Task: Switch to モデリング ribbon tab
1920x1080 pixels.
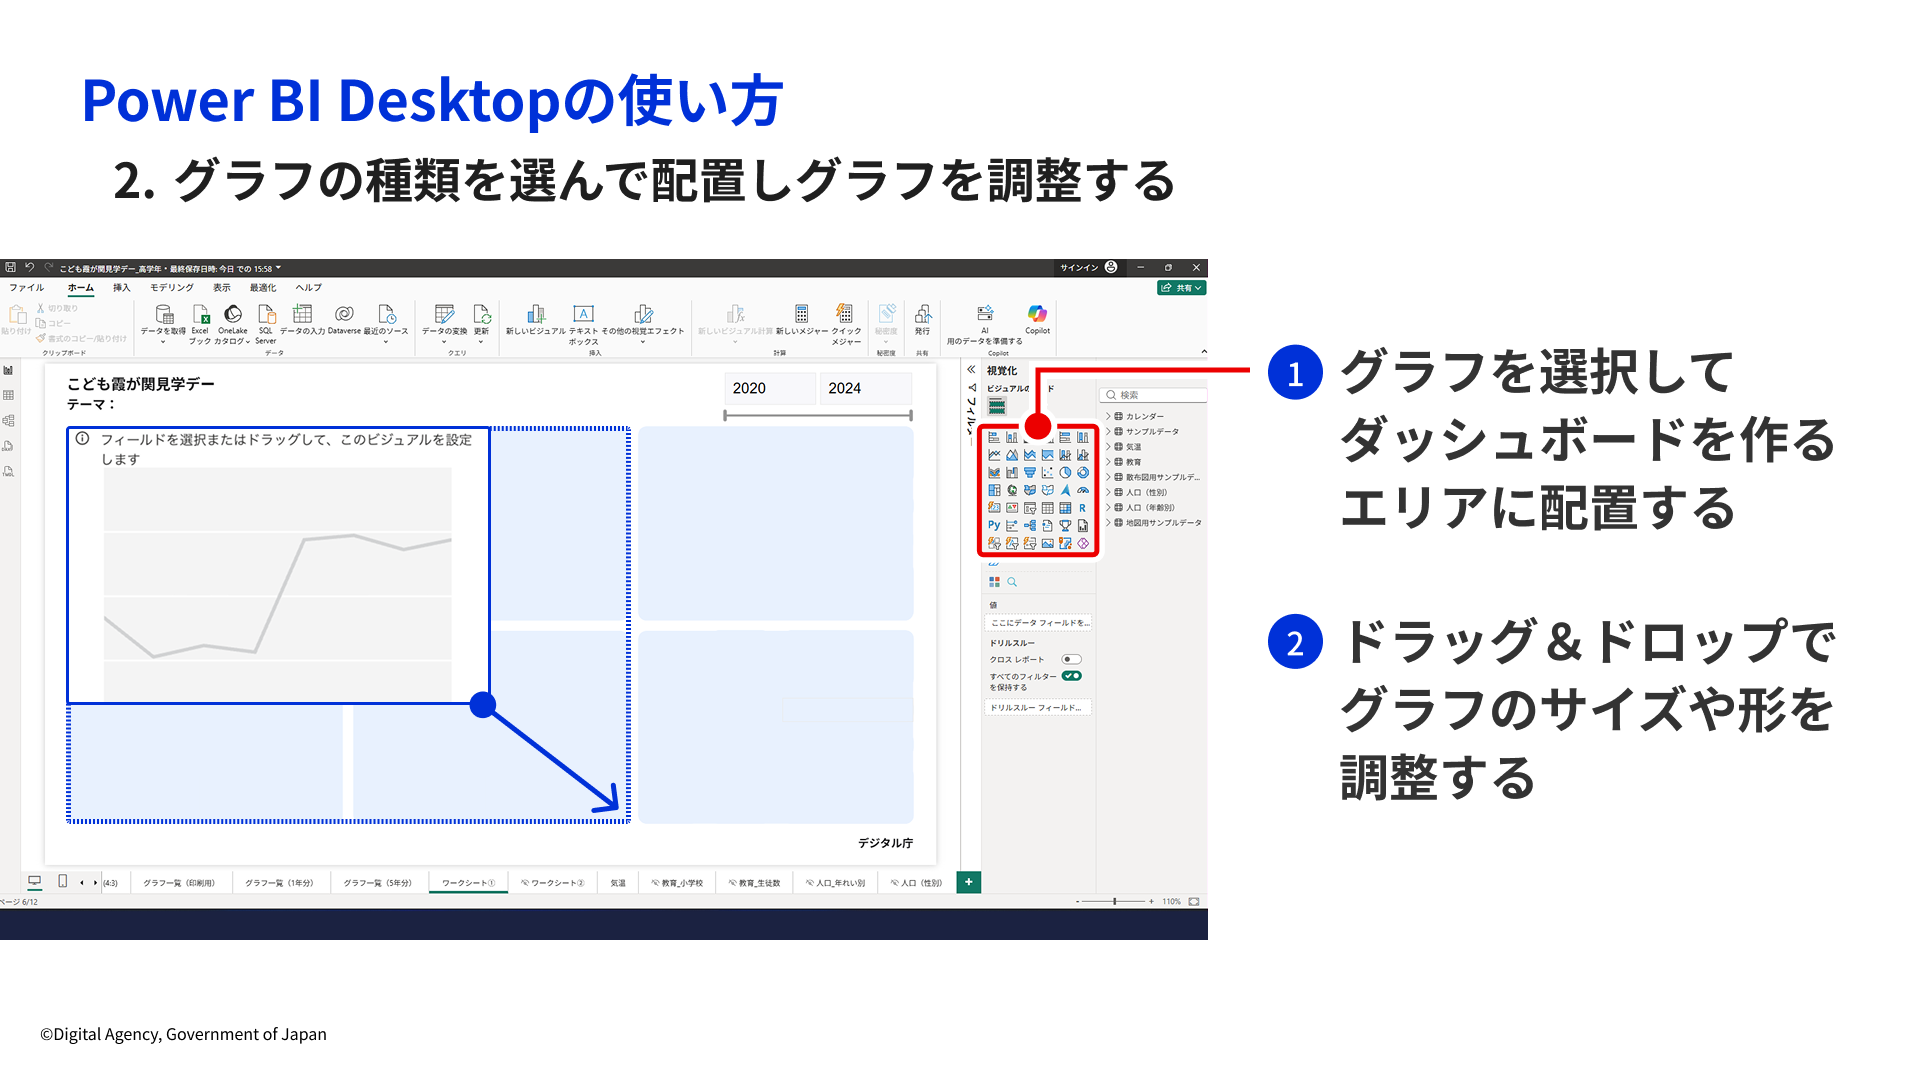Action: tap(172, 288)
